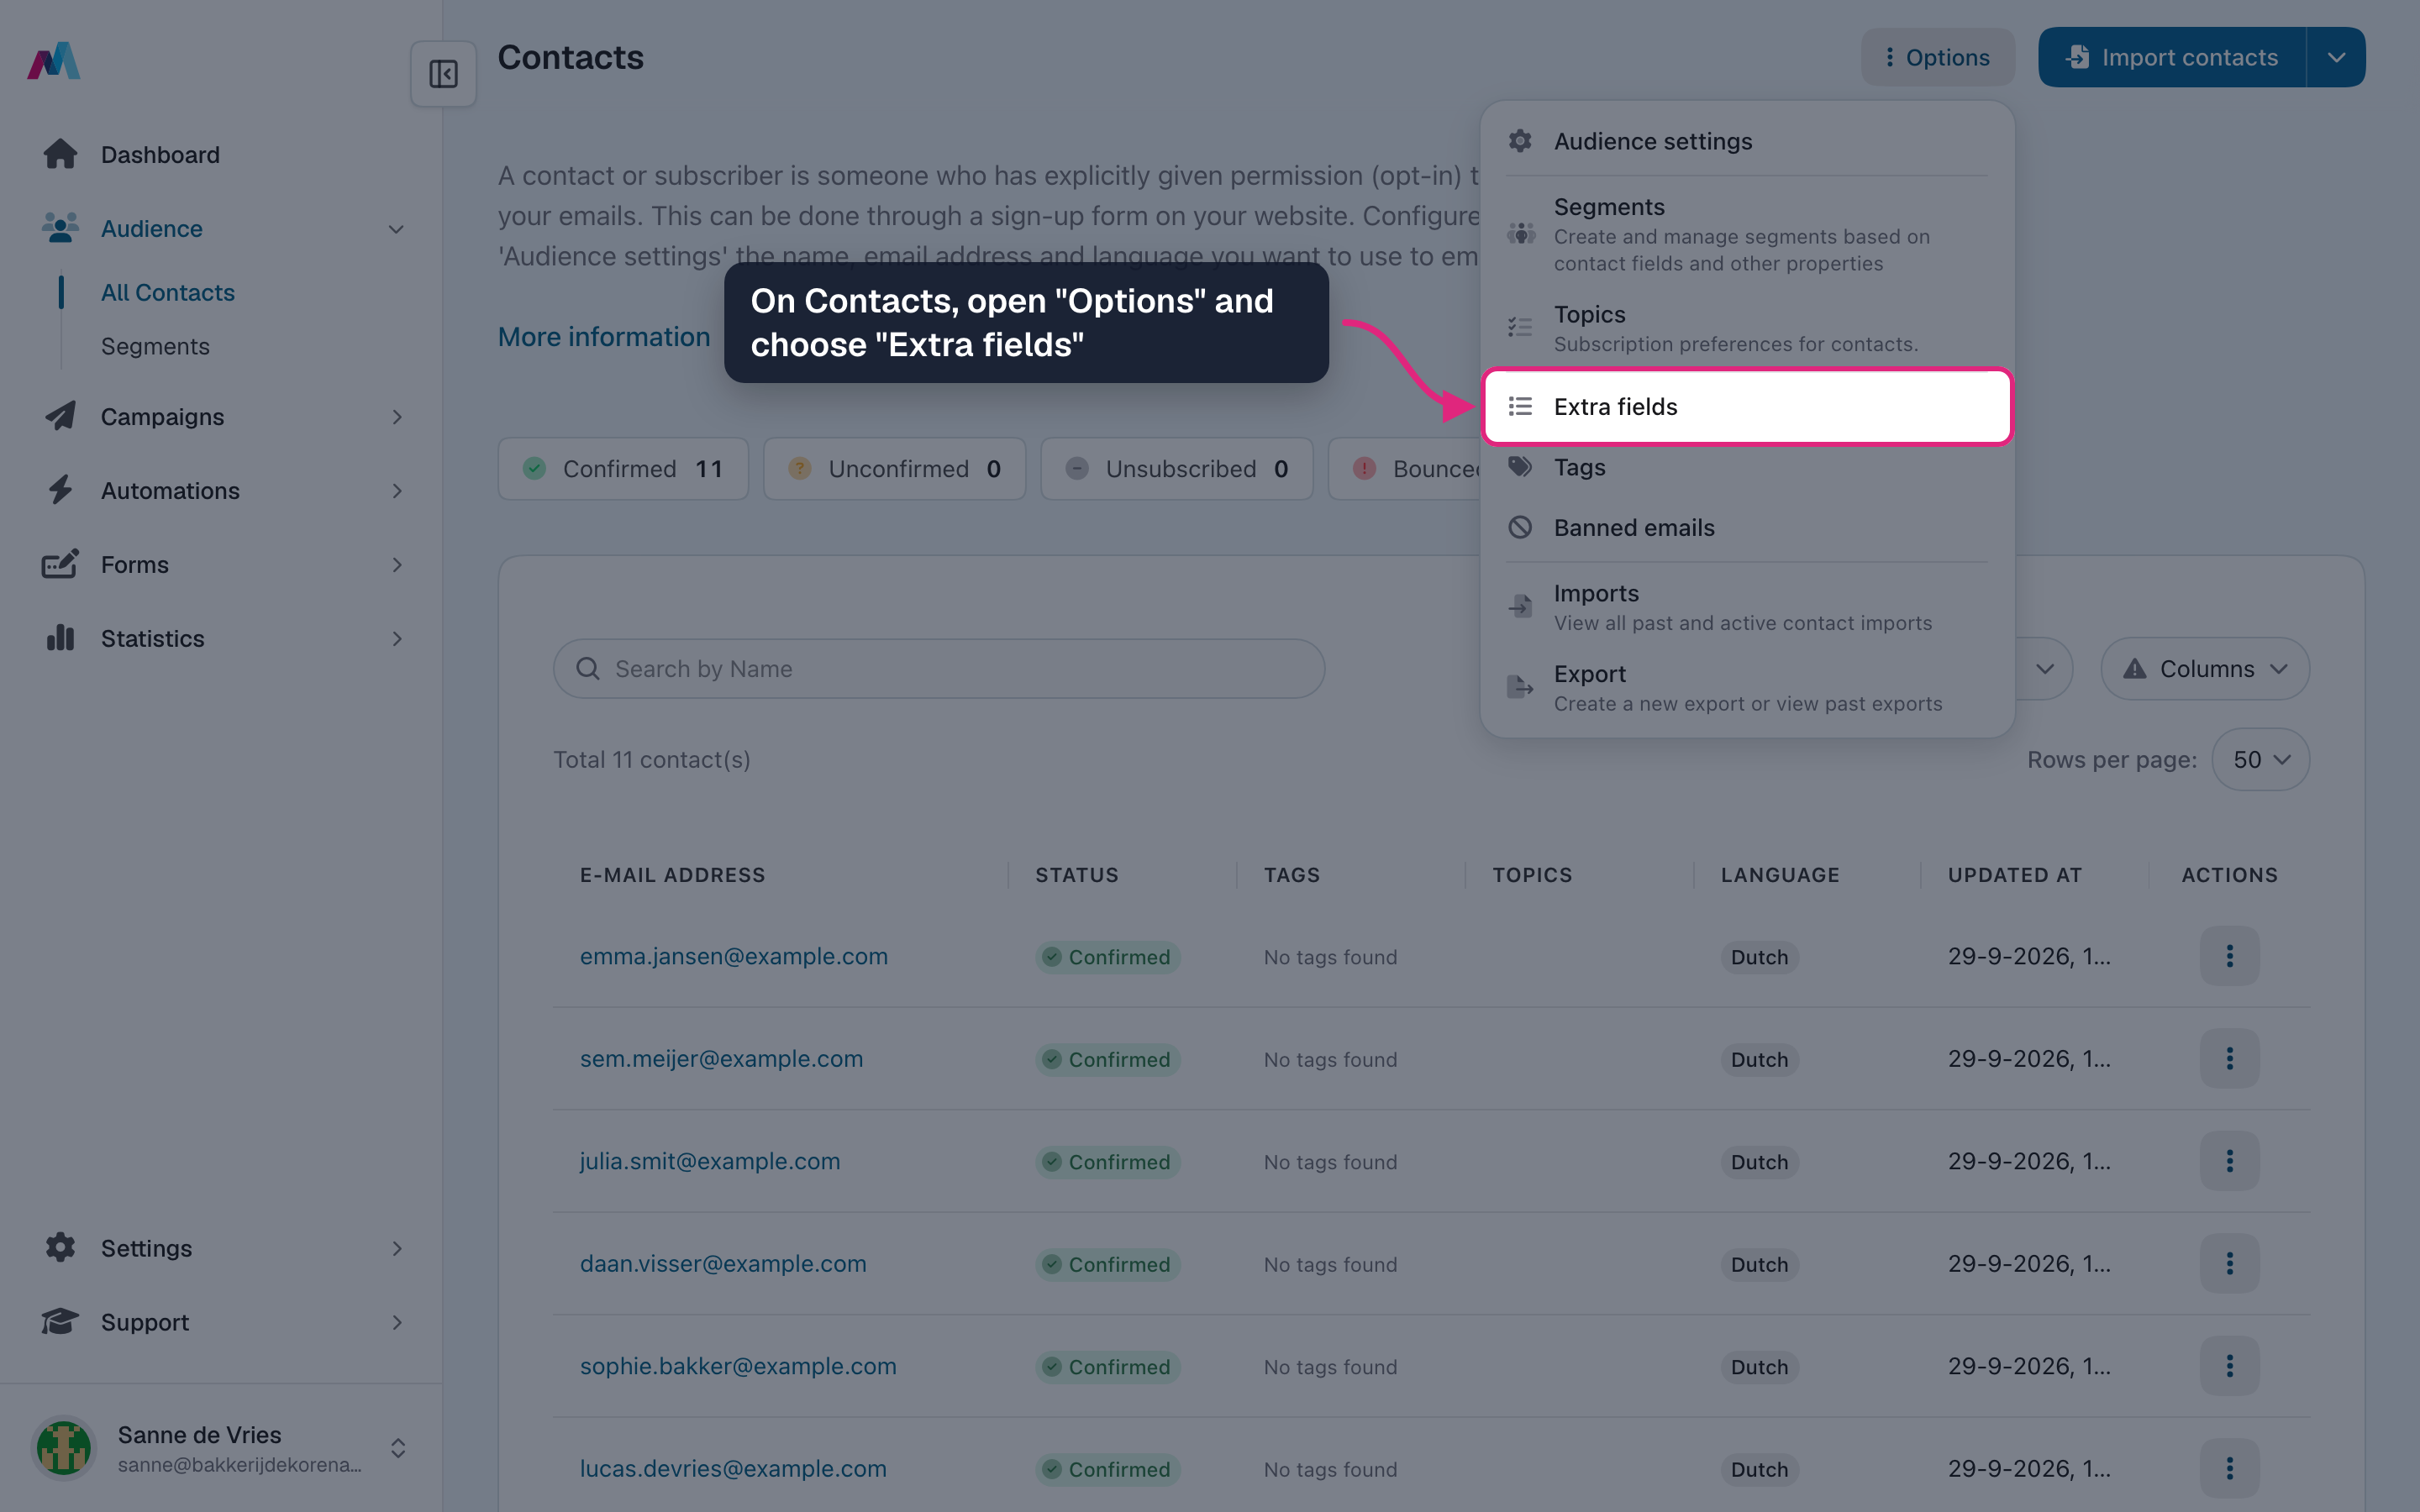Focus the Search by Name field
The height and width of the screenshot is (1512, 2420).
point(939,669)
